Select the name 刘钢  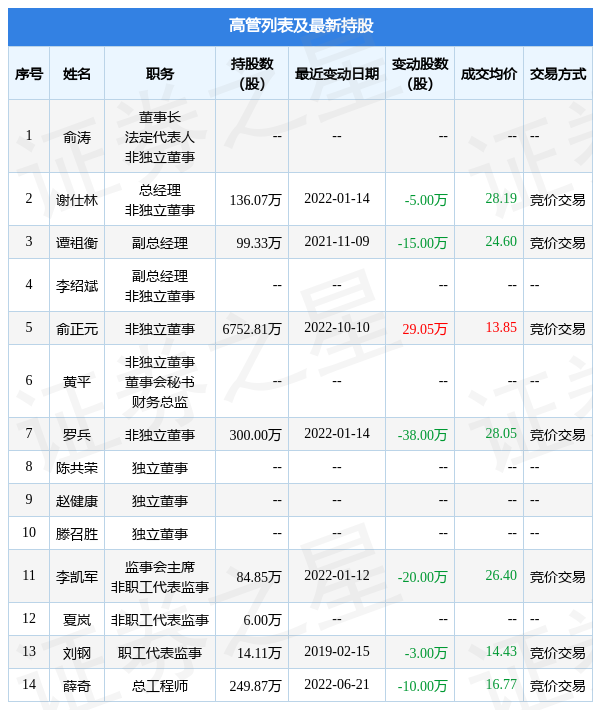pos(77,653)
